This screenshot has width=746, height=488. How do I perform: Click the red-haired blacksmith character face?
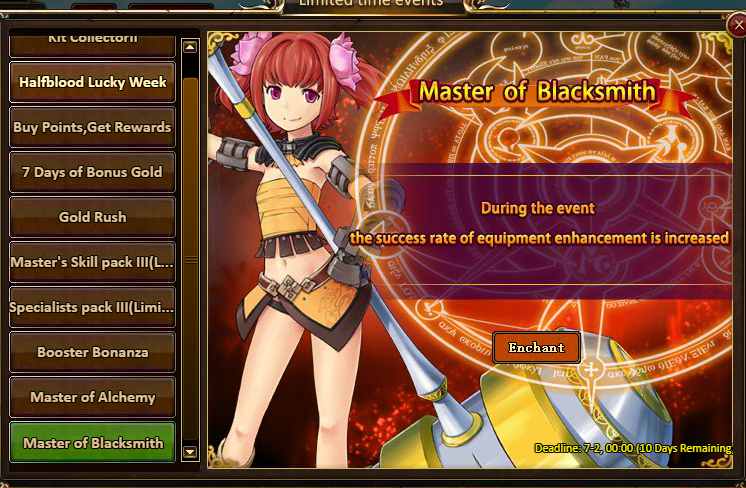290,95
